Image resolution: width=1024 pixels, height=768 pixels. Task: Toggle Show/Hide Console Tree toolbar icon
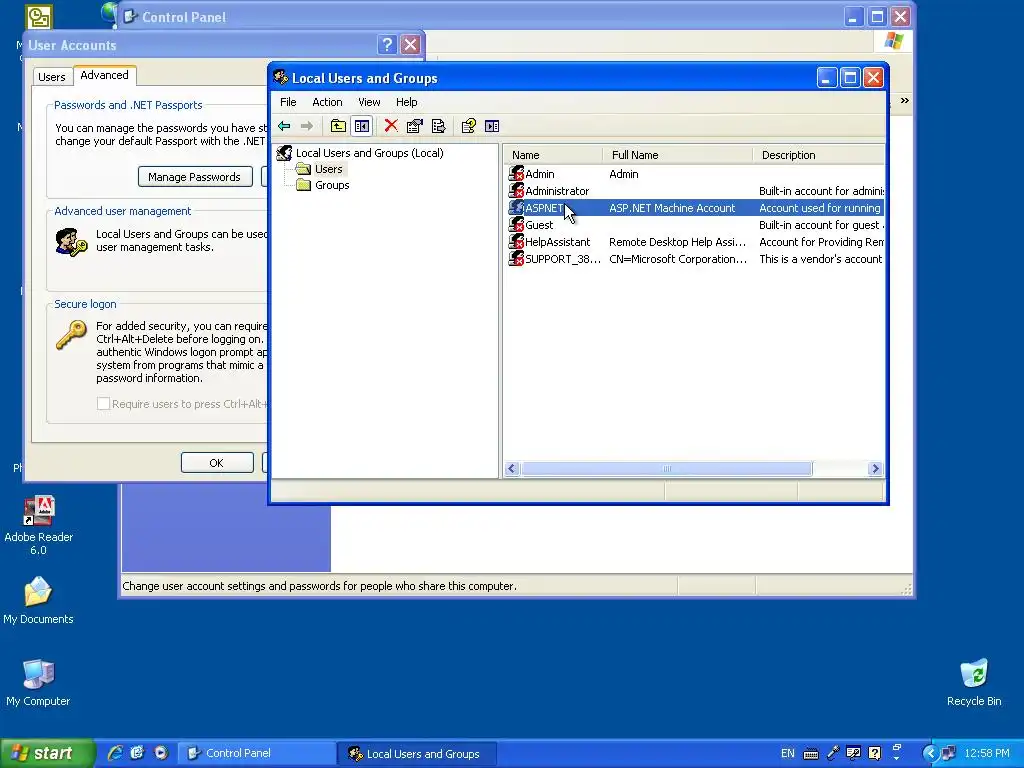[362, 126]
